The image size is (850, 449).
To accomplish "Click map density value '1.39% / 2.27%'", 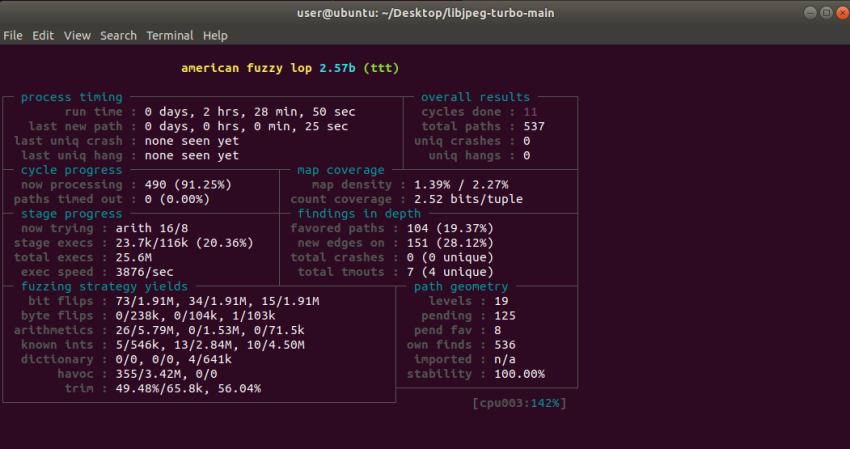I will click(461, 185).
